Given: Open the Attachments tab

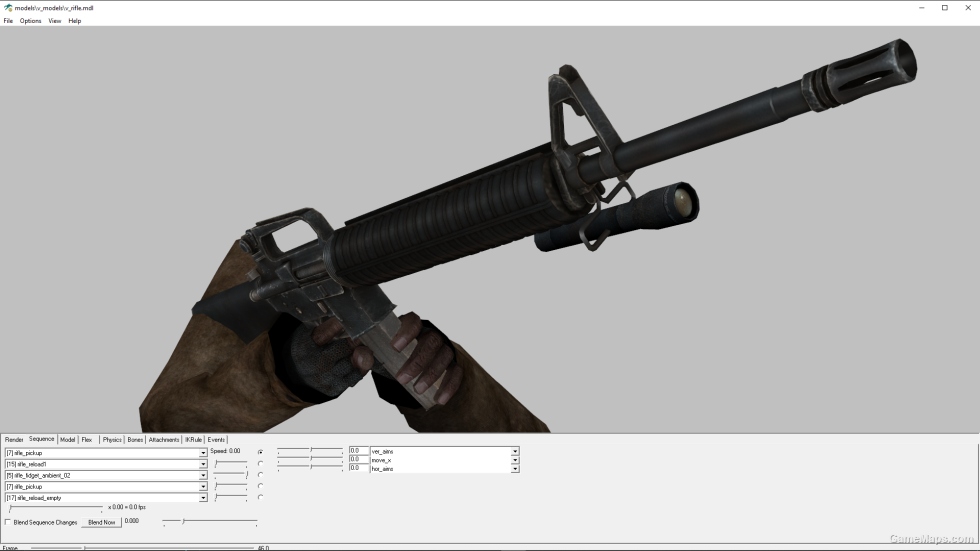Looking at the screenshot, I should pos(164,440).
